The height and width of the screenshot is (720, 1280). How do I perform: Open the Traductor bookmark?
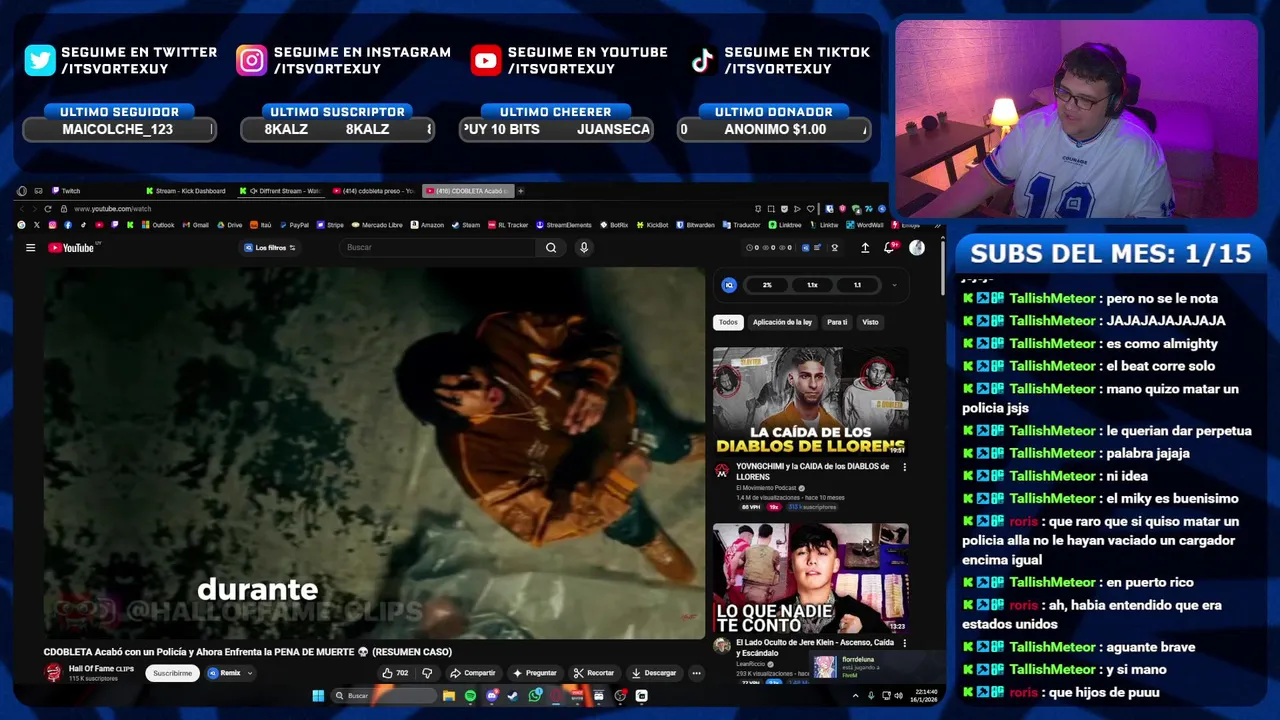pyautogui.click(x=742, y=225)
